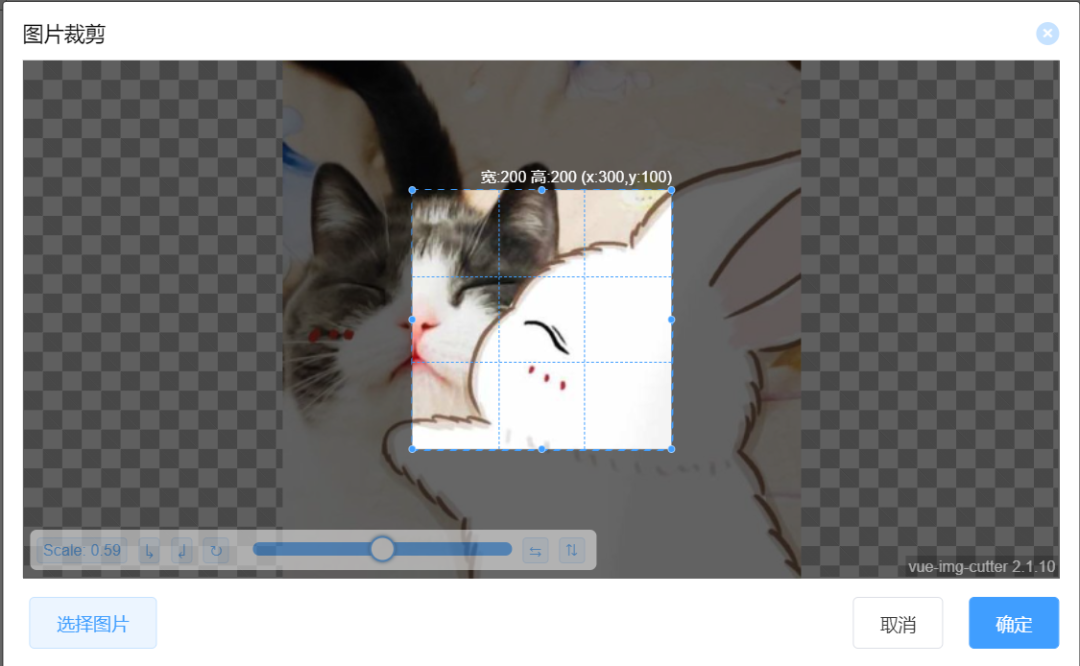Screen dimensions: 1080x666
Task: Click the first rotate icon beside Scale label
Action: point(149,550)
